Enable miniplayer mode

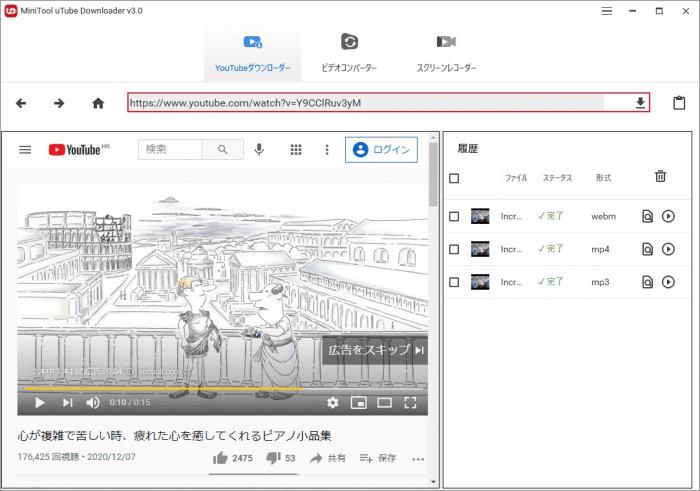(x=358, y=403)
